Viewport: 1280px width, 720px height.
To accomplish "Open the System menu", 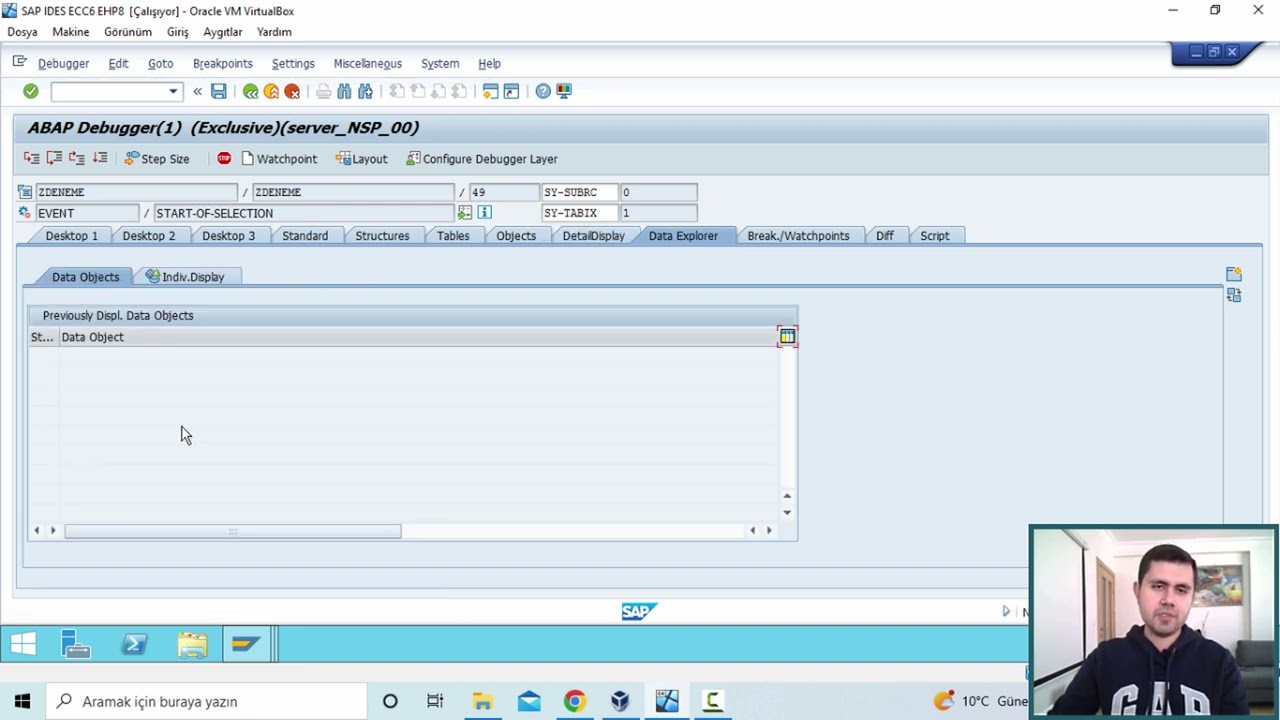I will tap(440, 63).
